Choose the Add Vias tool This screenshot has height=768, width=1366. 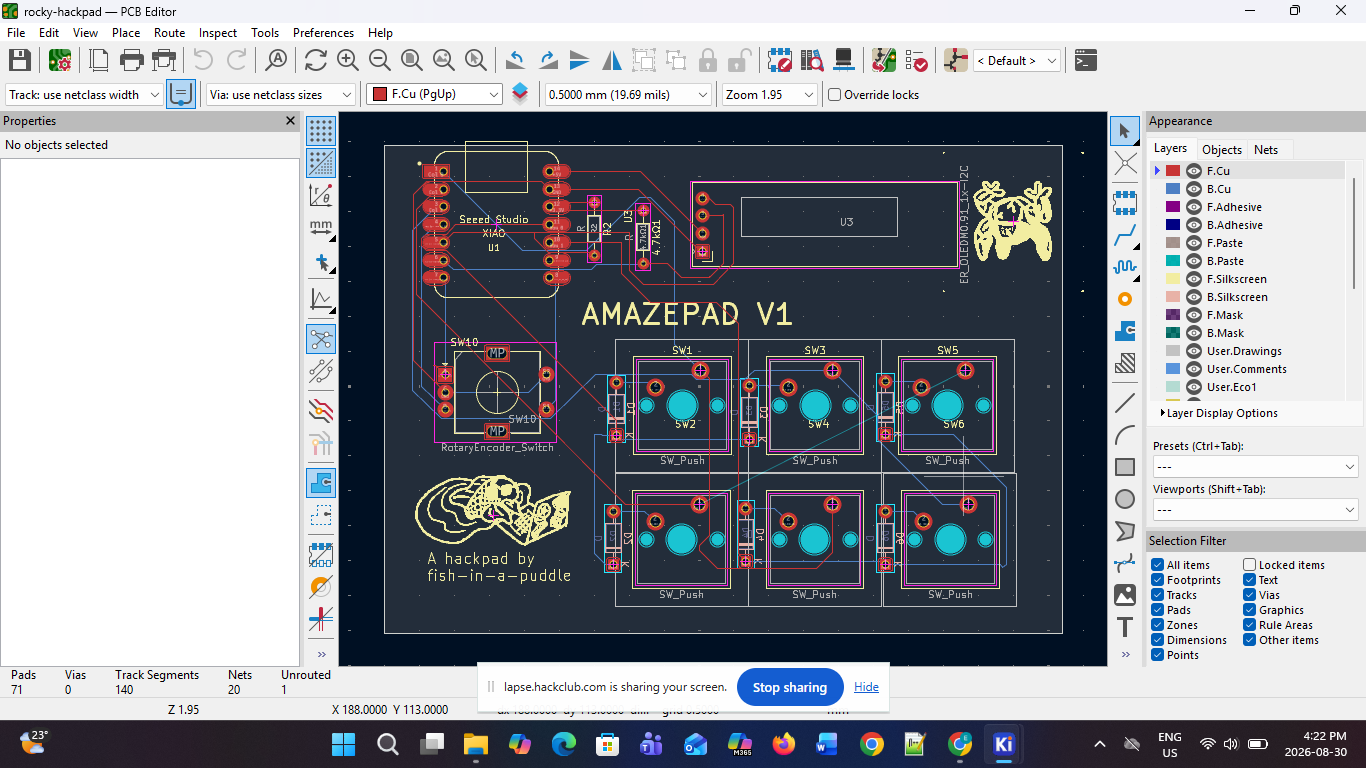point(1125,299)
